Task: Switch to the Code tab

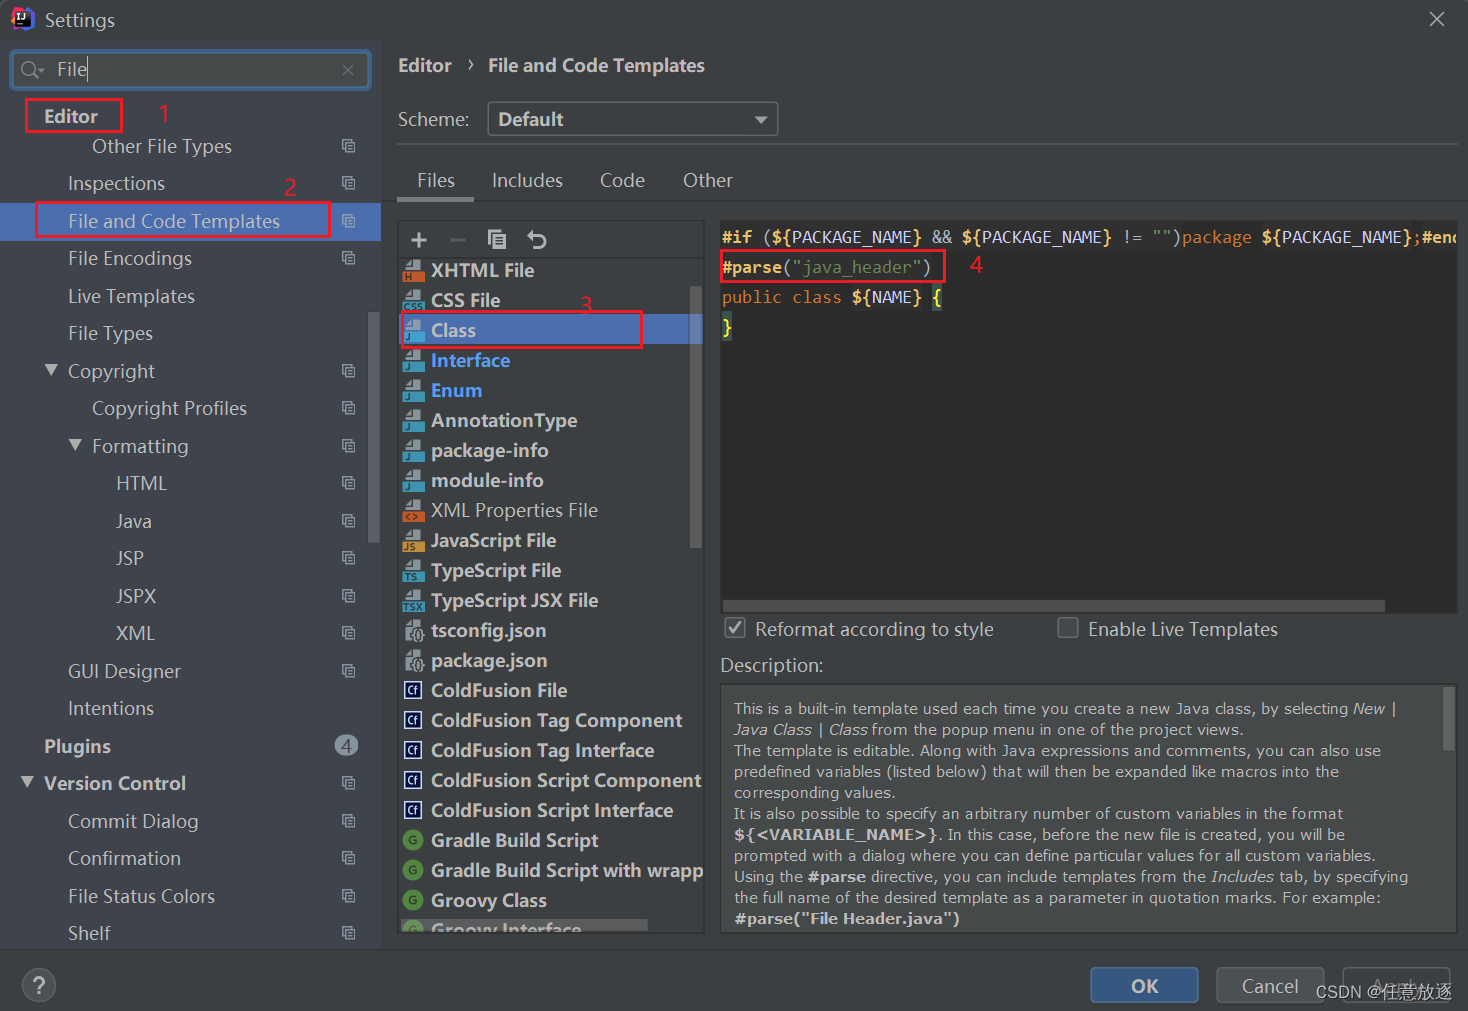Action: 622,180
